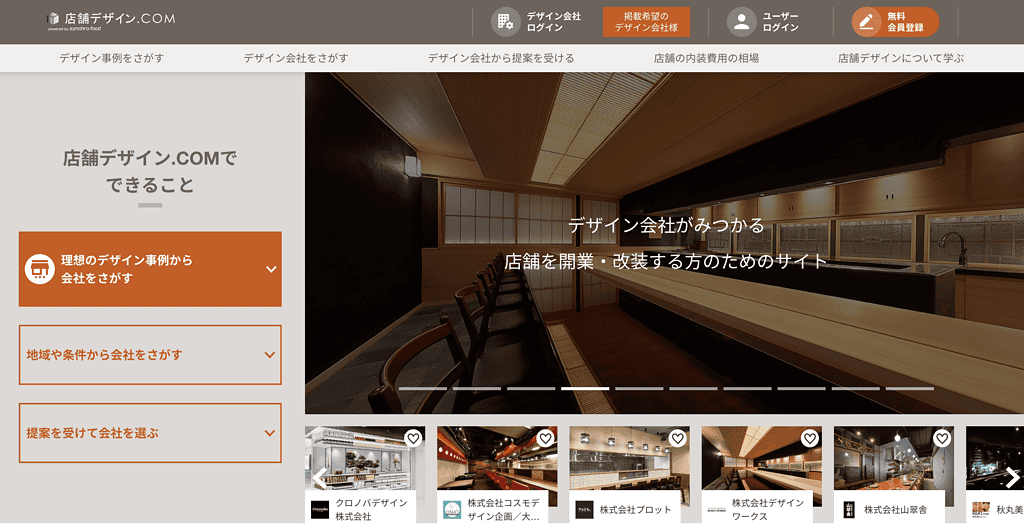This screenshot has height=530, width=1024.
Task: Favorite the クロノバデザイン株式会社 card with heart
Action: [413, 438]
